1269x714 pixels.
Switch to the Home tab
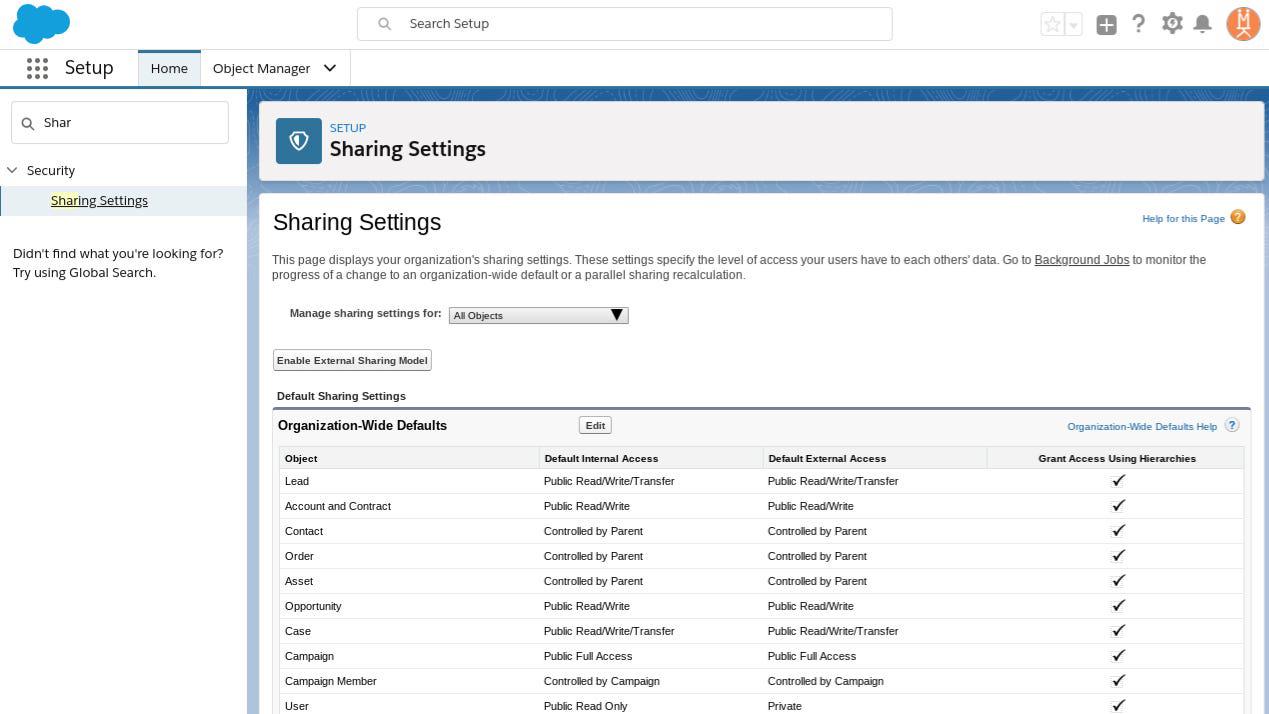[x=169, y=68]
